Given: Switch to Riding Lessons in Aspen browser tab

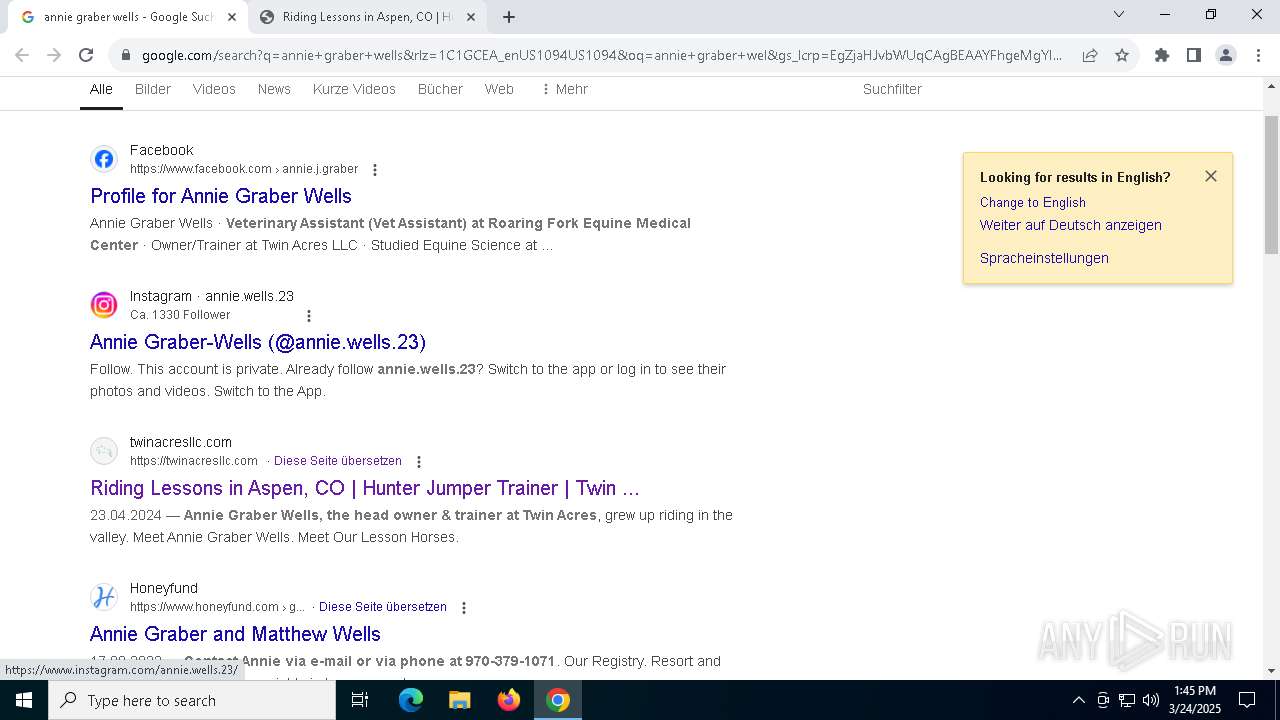Looking at the screenshot, I should (x=367, y=17).
